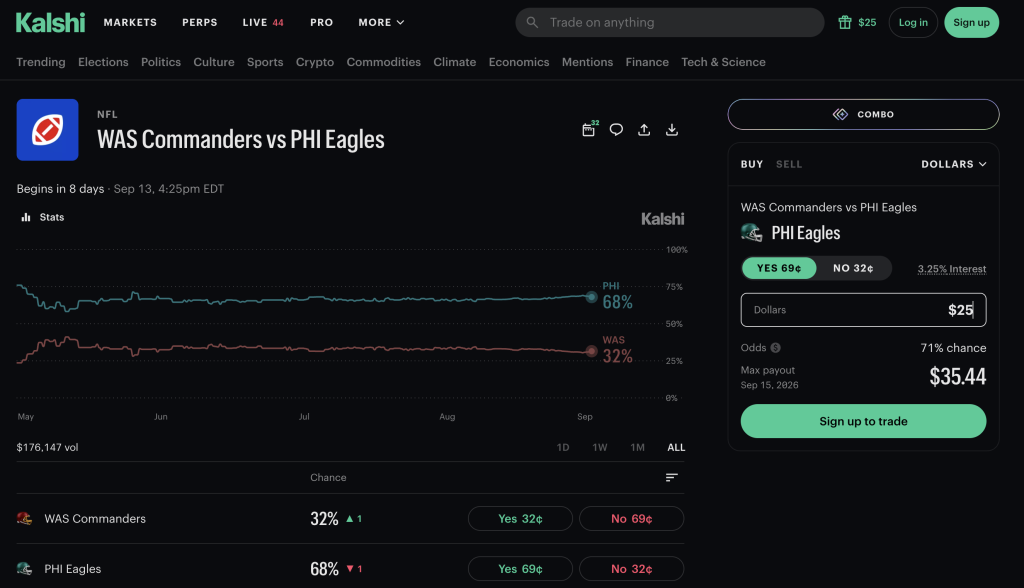Open PRO in top navigation
The width and height of the screenshot is (1024, 588).
321,22
